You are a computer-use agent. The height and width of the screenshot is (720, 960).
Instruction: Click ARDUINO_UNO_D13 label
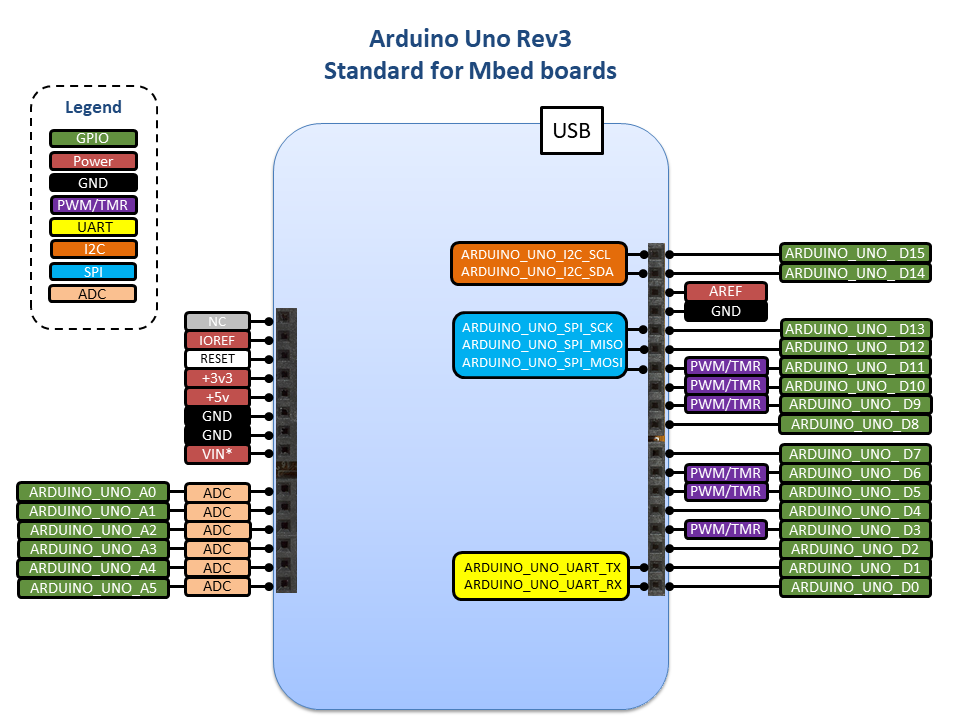855,329
